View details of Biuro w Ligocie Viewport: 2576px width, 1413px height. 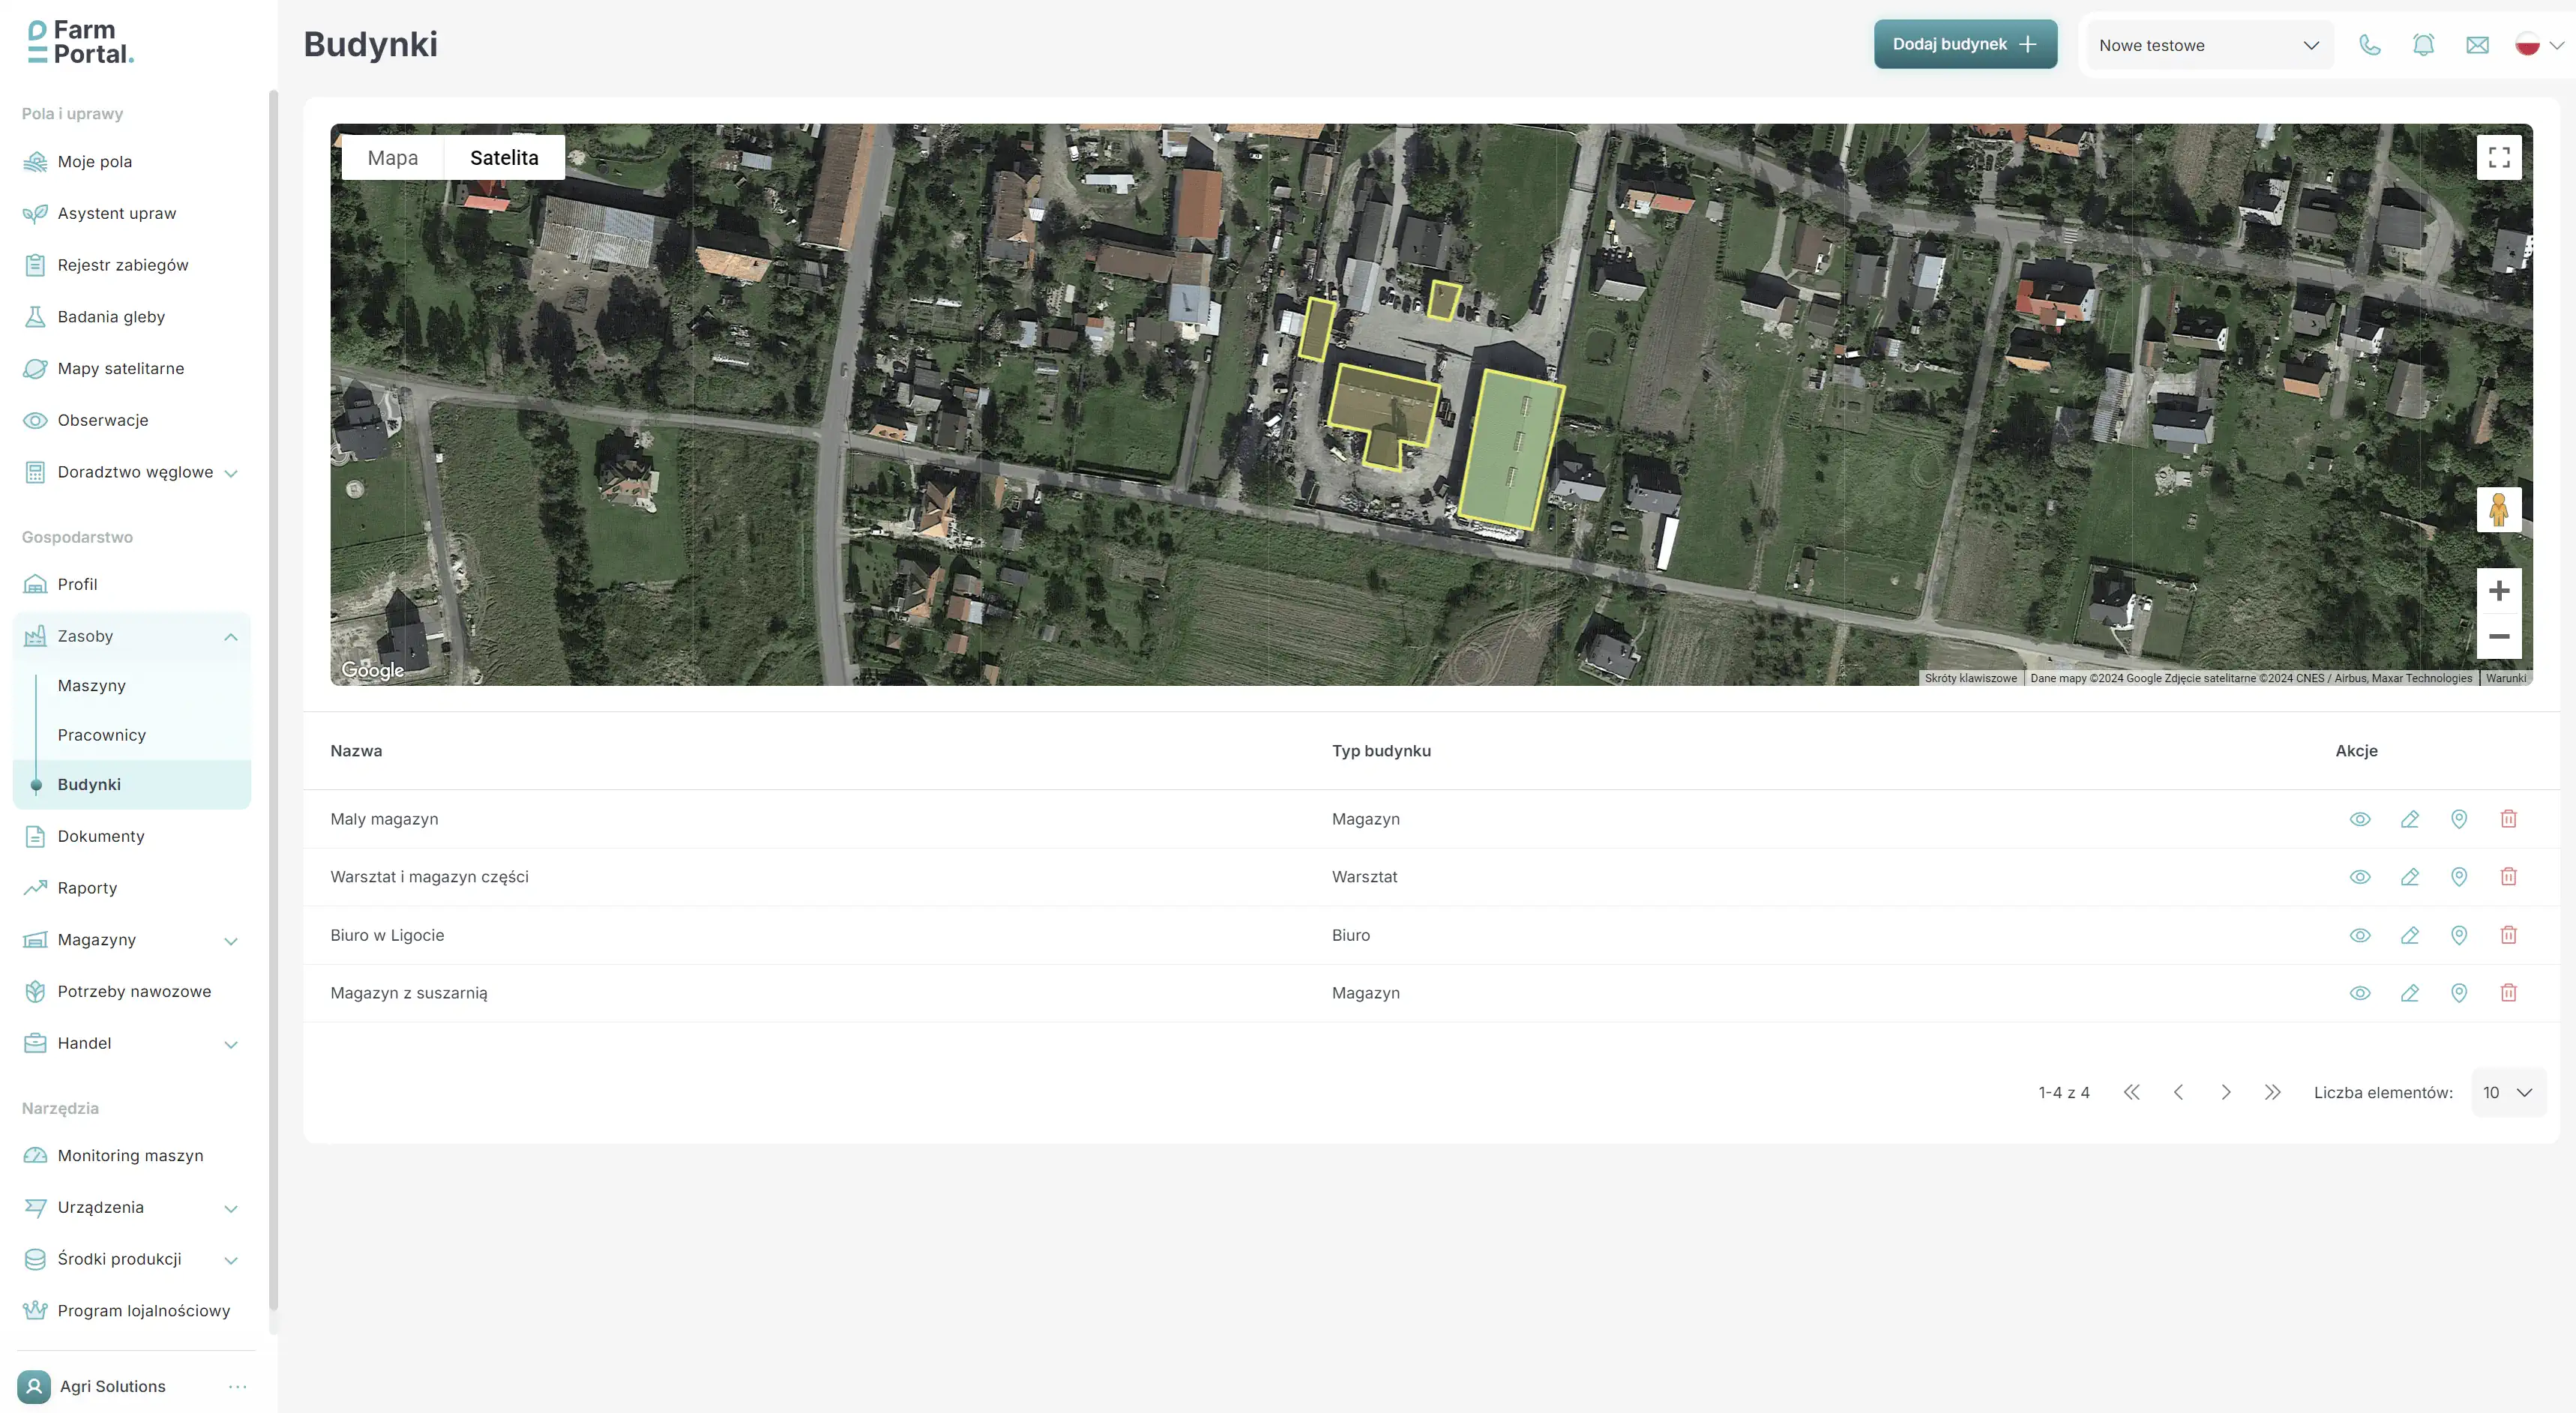click(x=2360, y=935)
